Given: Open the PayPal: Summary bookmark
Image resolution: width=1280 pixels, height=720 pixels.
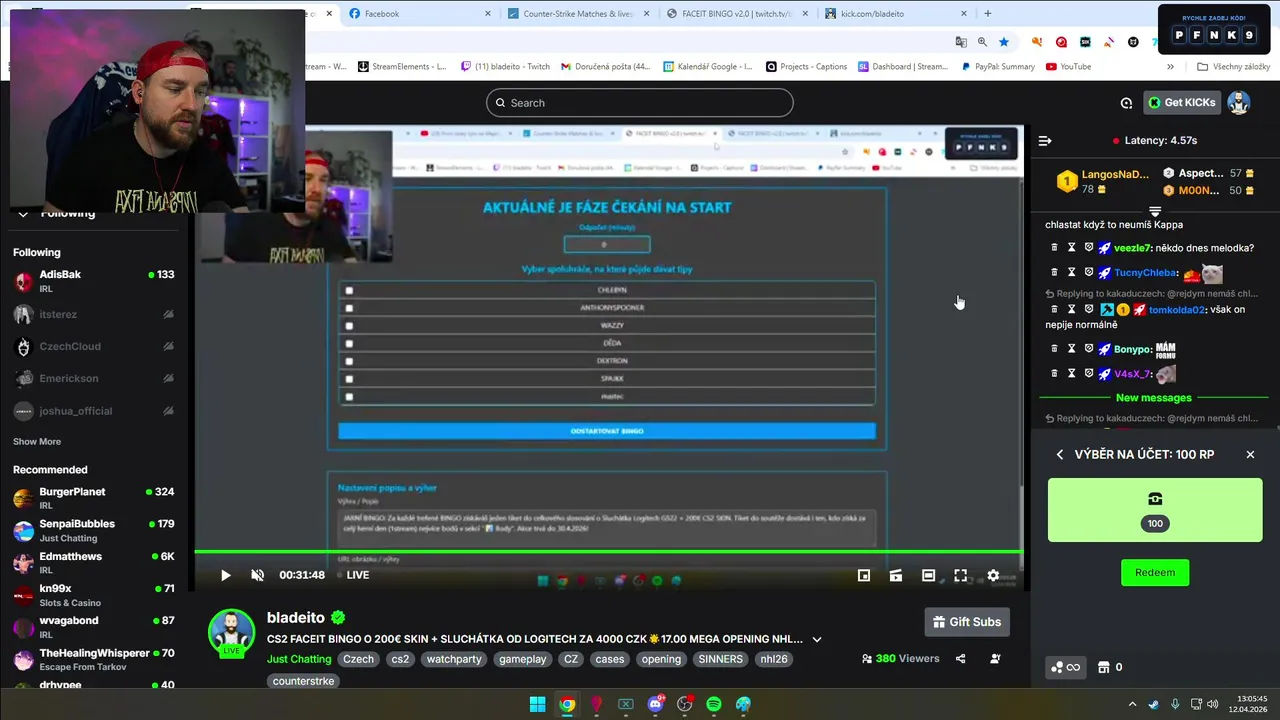Looking at the screenshot, I should click(998, 67).
